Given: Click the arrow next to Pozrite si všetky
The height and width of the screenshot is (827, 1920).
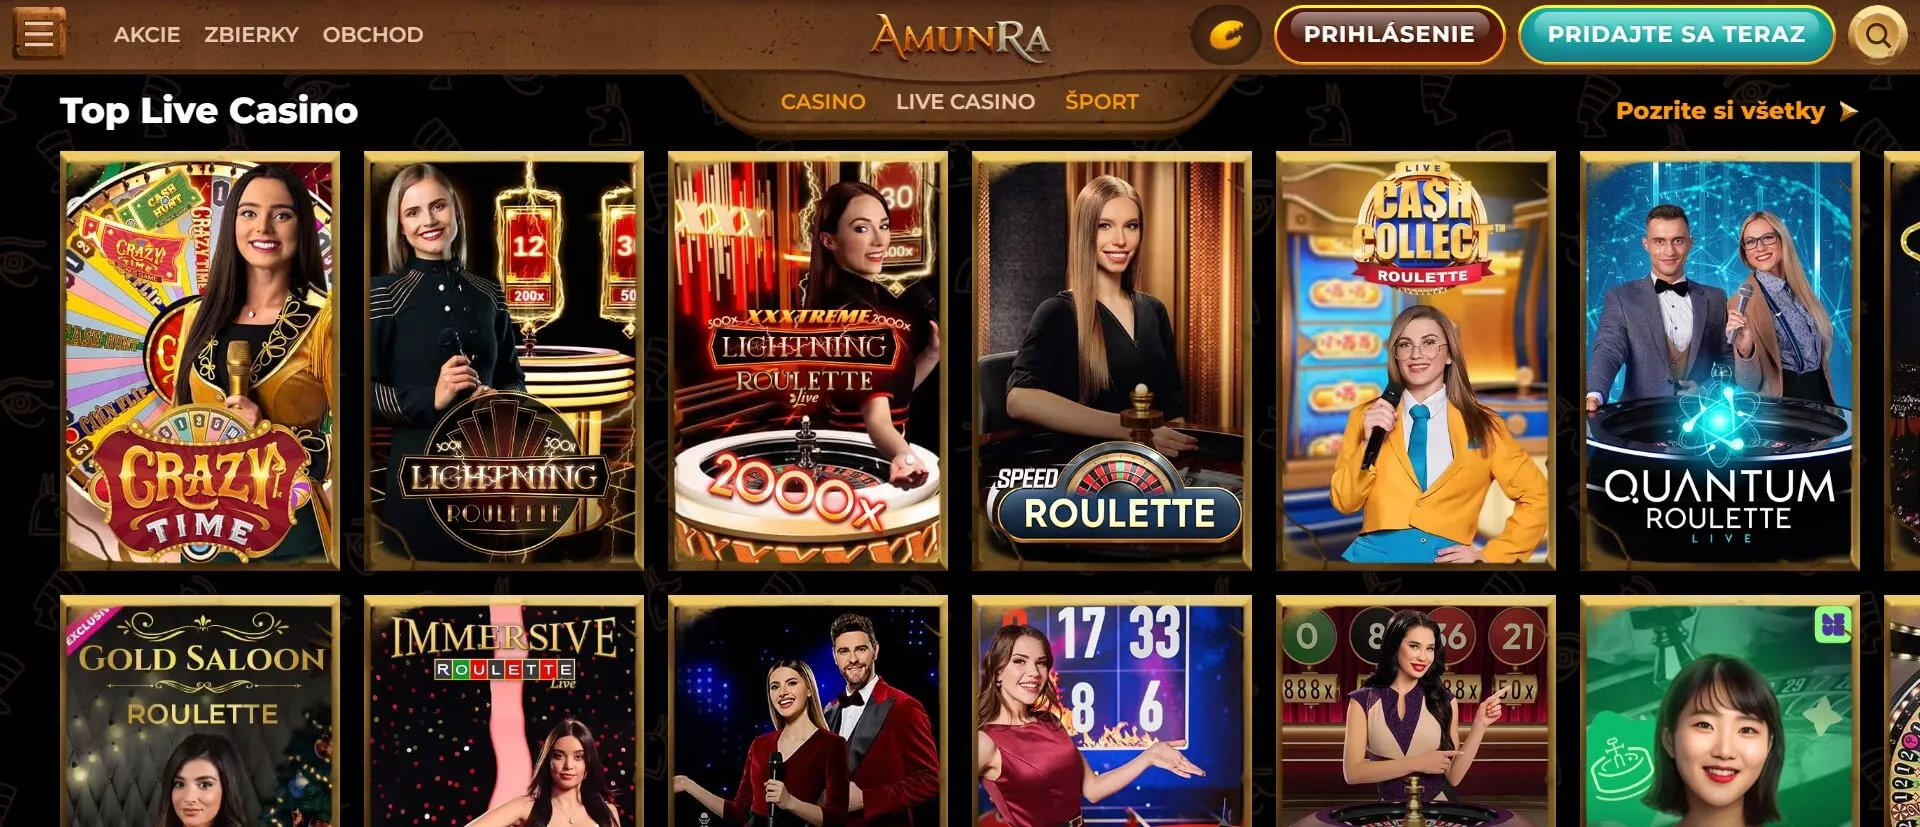Looking at the screenshot, I should [x=1848, y=111].
